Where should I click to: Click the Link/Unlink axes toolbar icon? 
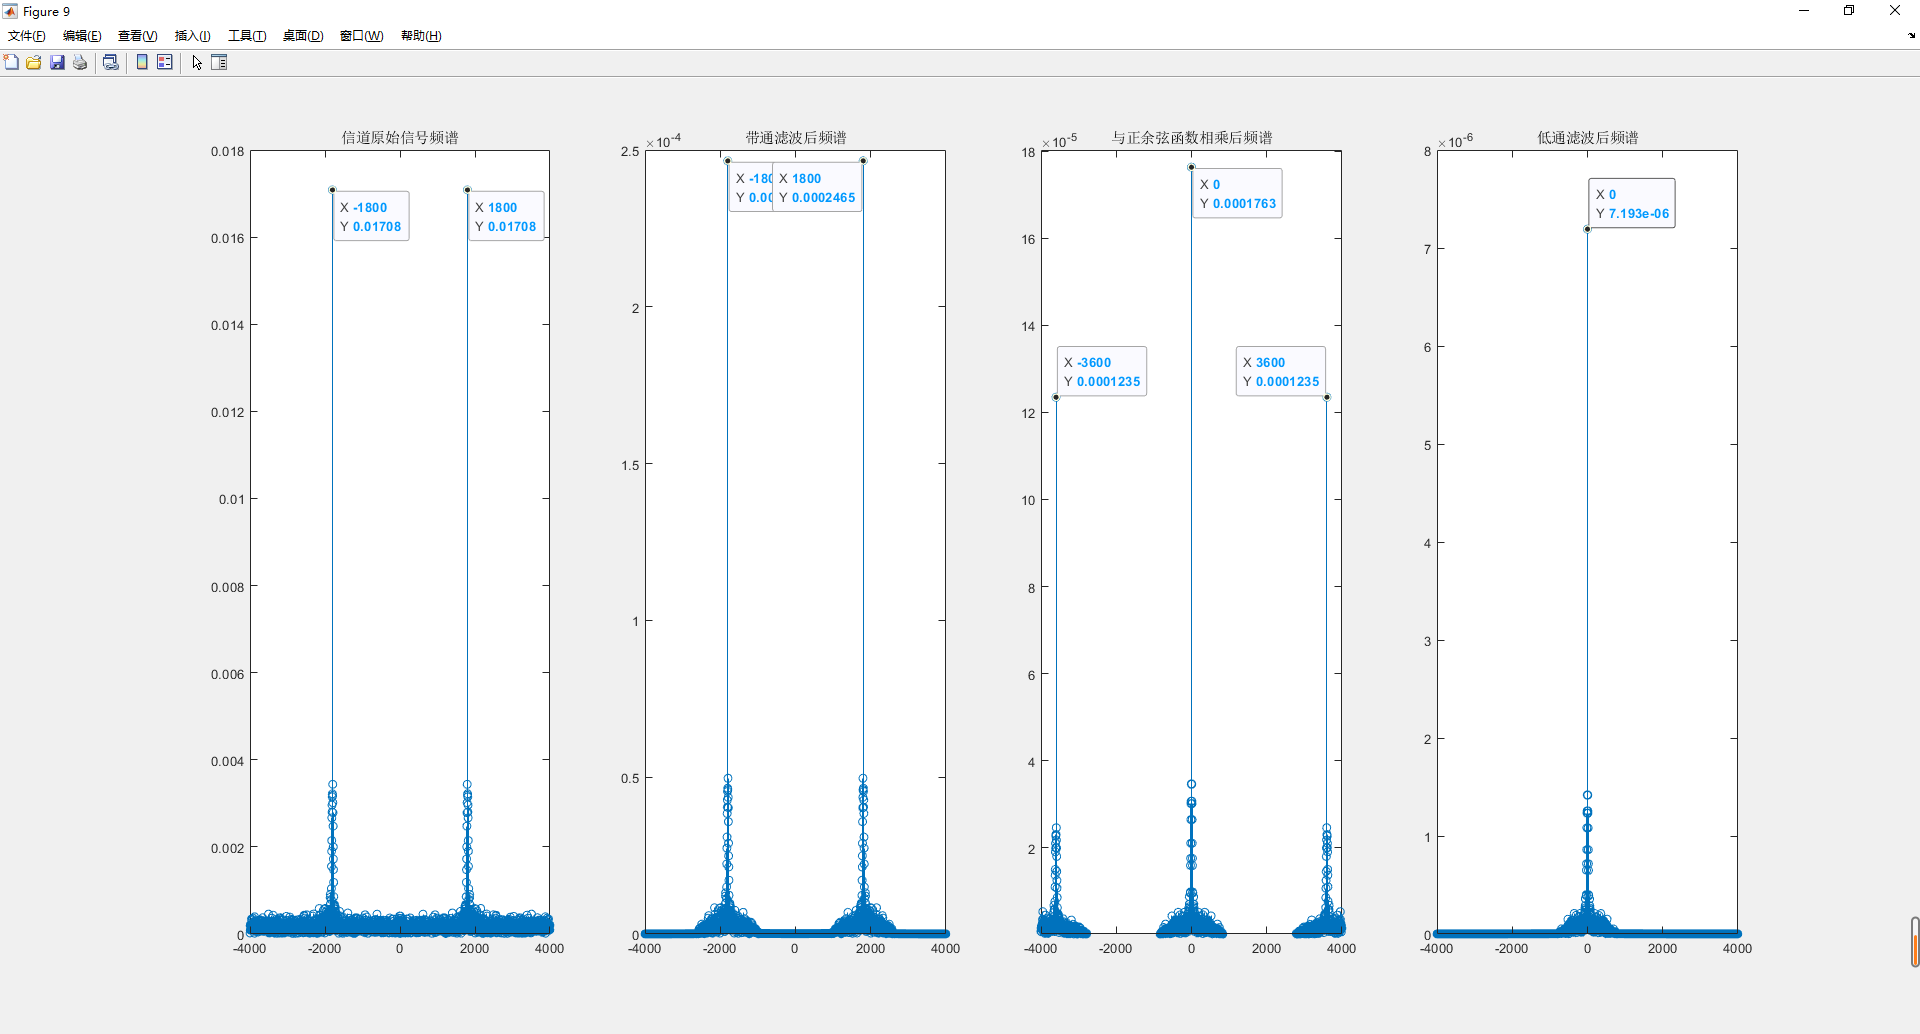[x=111, y=62]
